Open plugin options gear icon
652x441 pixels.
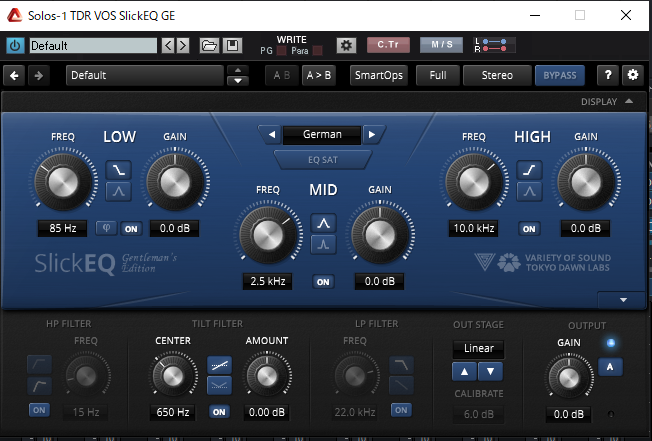pyautogui.click(x=633, y=75)
